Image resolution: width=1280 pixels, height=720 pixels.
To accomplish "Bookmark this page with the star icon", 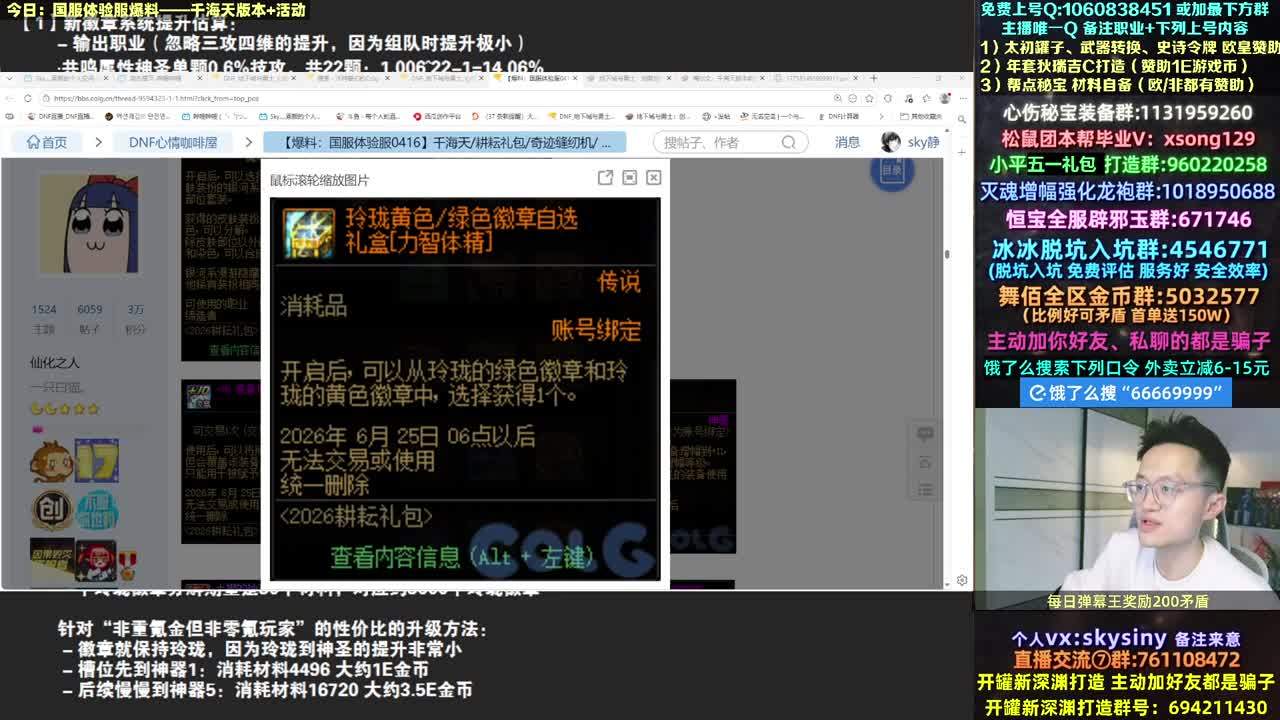I will [x=869, y=98].
